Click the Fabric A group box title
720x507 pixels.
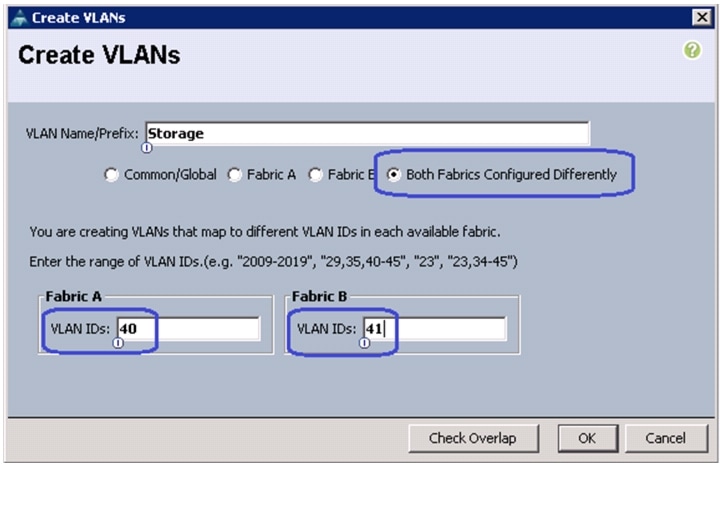73,297
